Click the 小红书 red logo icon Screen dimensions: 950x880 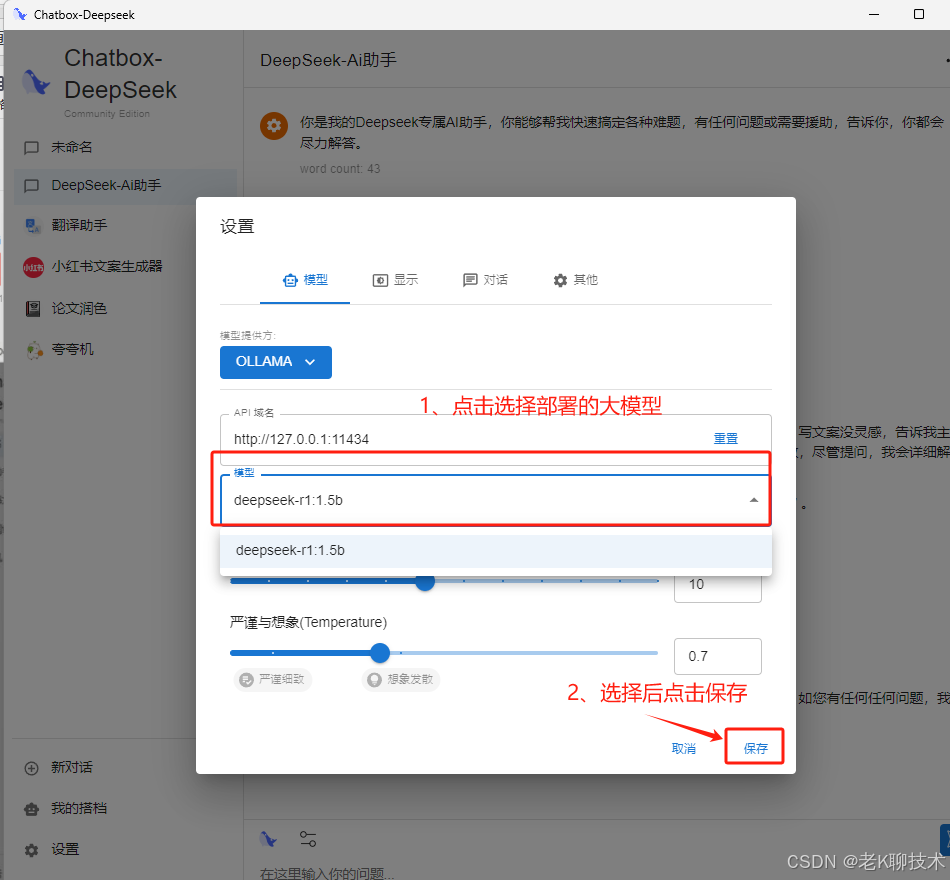(33, 267)
